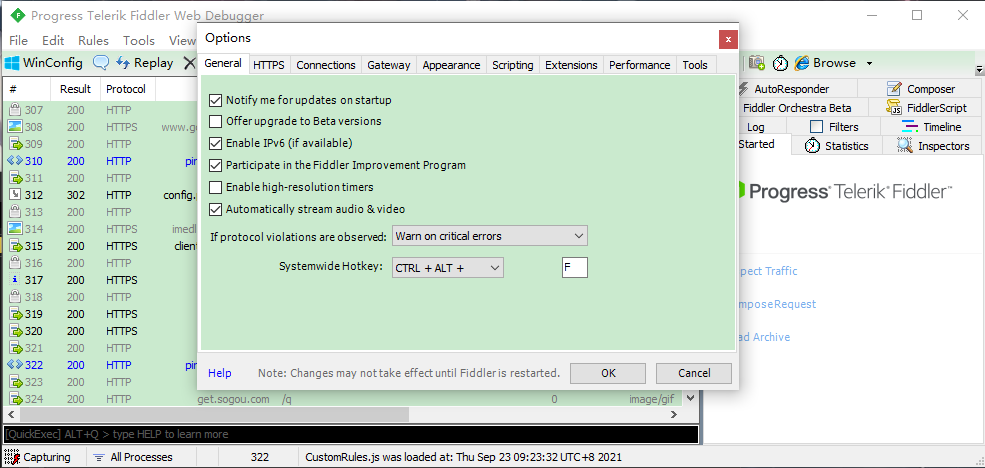Screen dimensions: 985x468
Task: Click the speech bubble comment icon
Action: (101, 63)
